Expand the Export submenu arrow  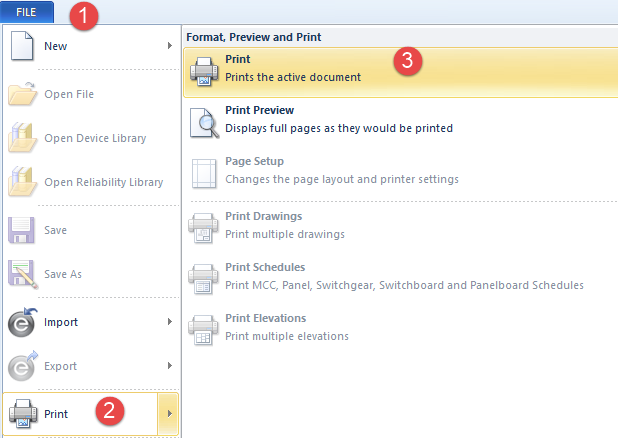pos(169,366)
